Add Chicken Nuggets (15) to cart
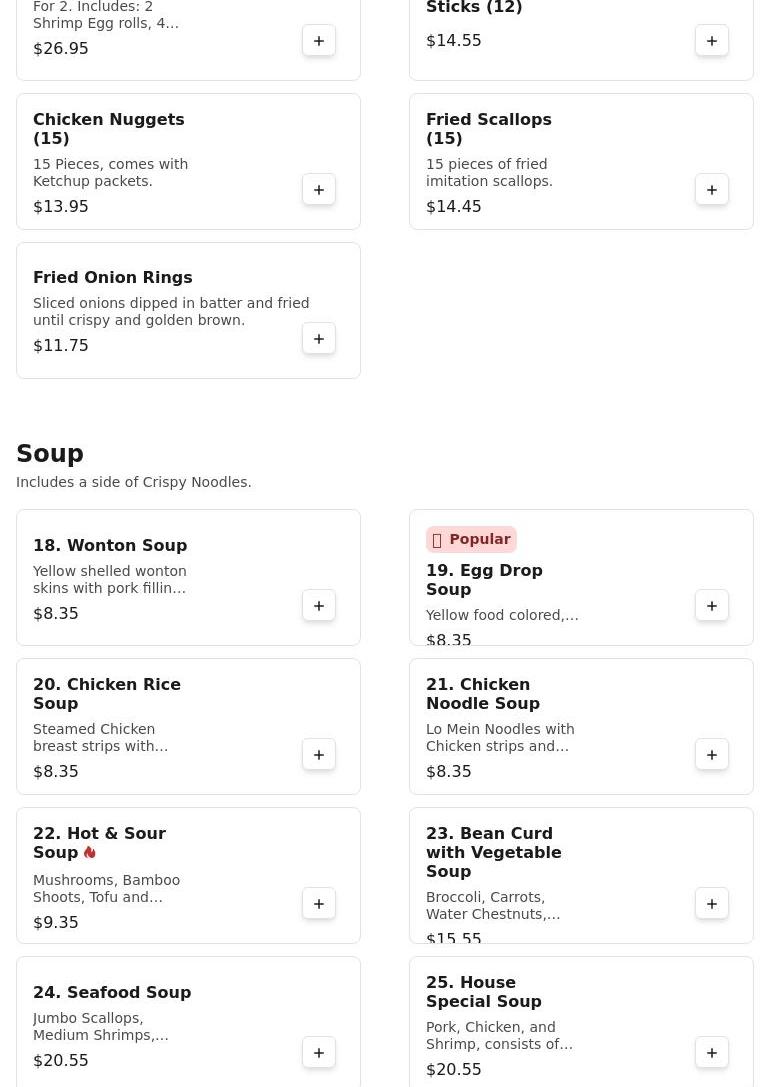 click(319, 190)
